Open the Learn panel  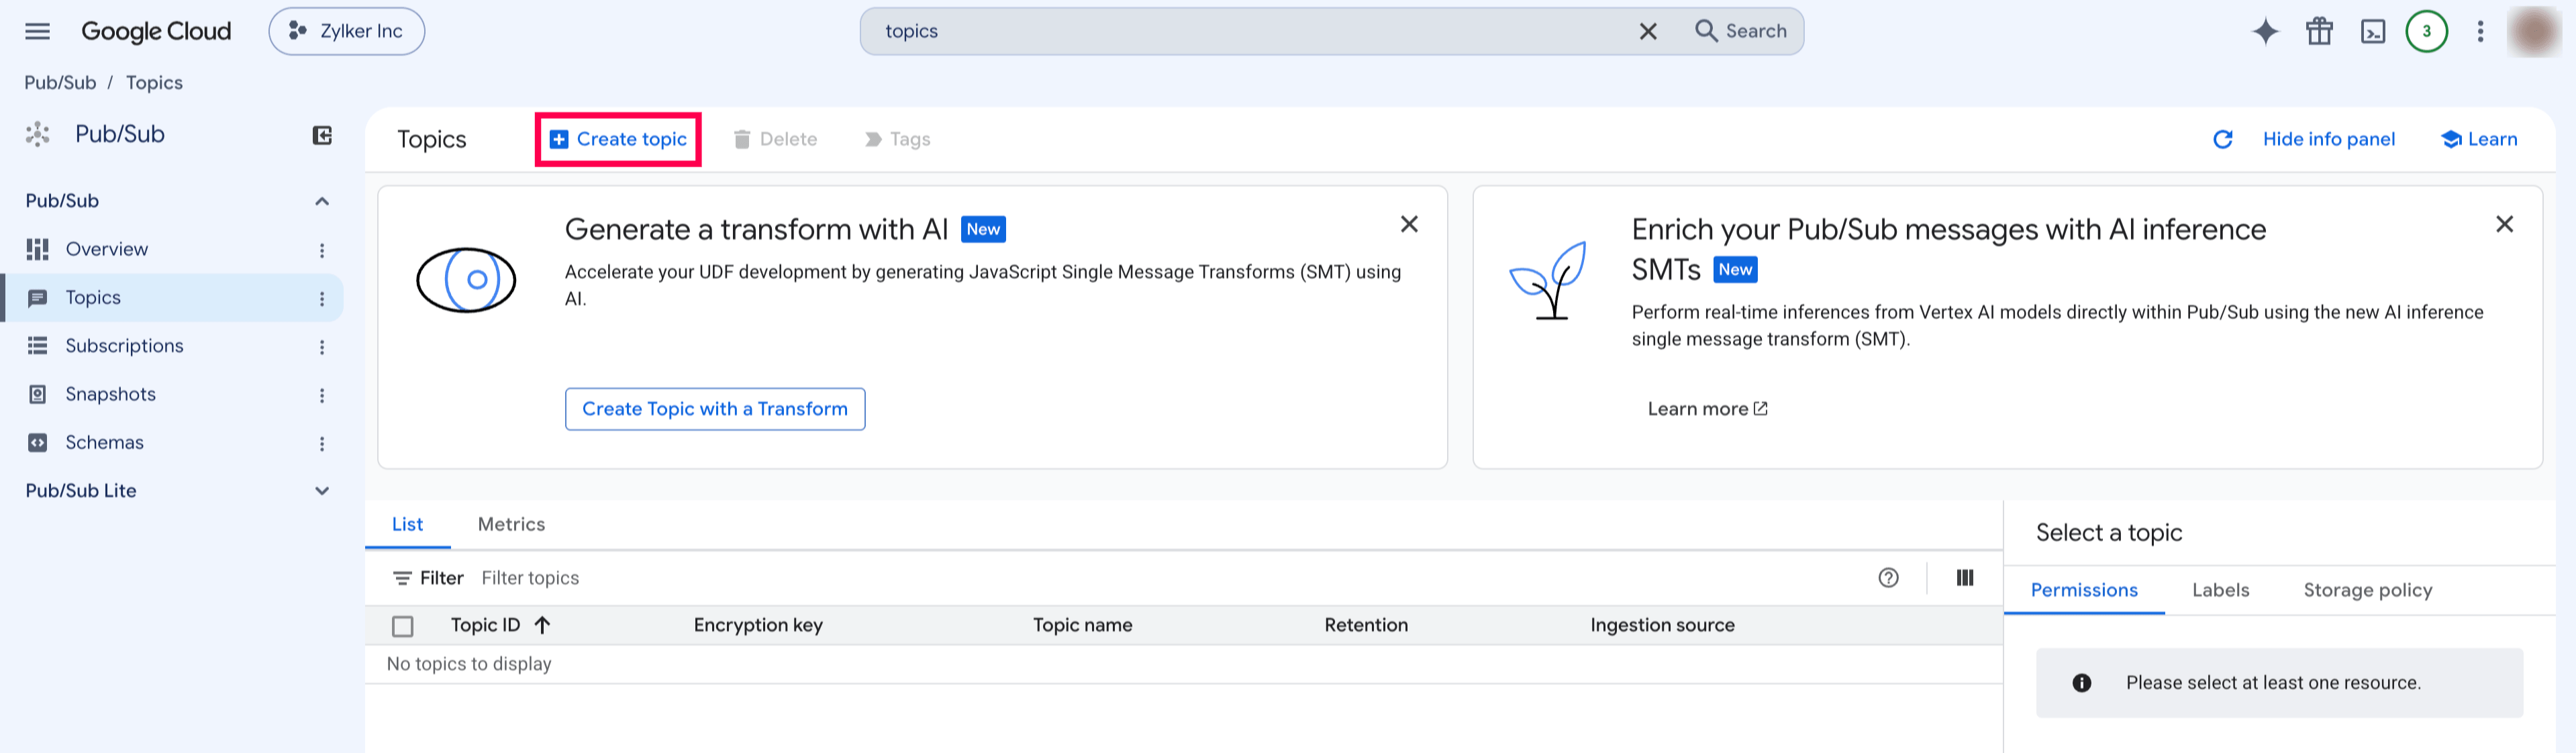pos(2479,139)
